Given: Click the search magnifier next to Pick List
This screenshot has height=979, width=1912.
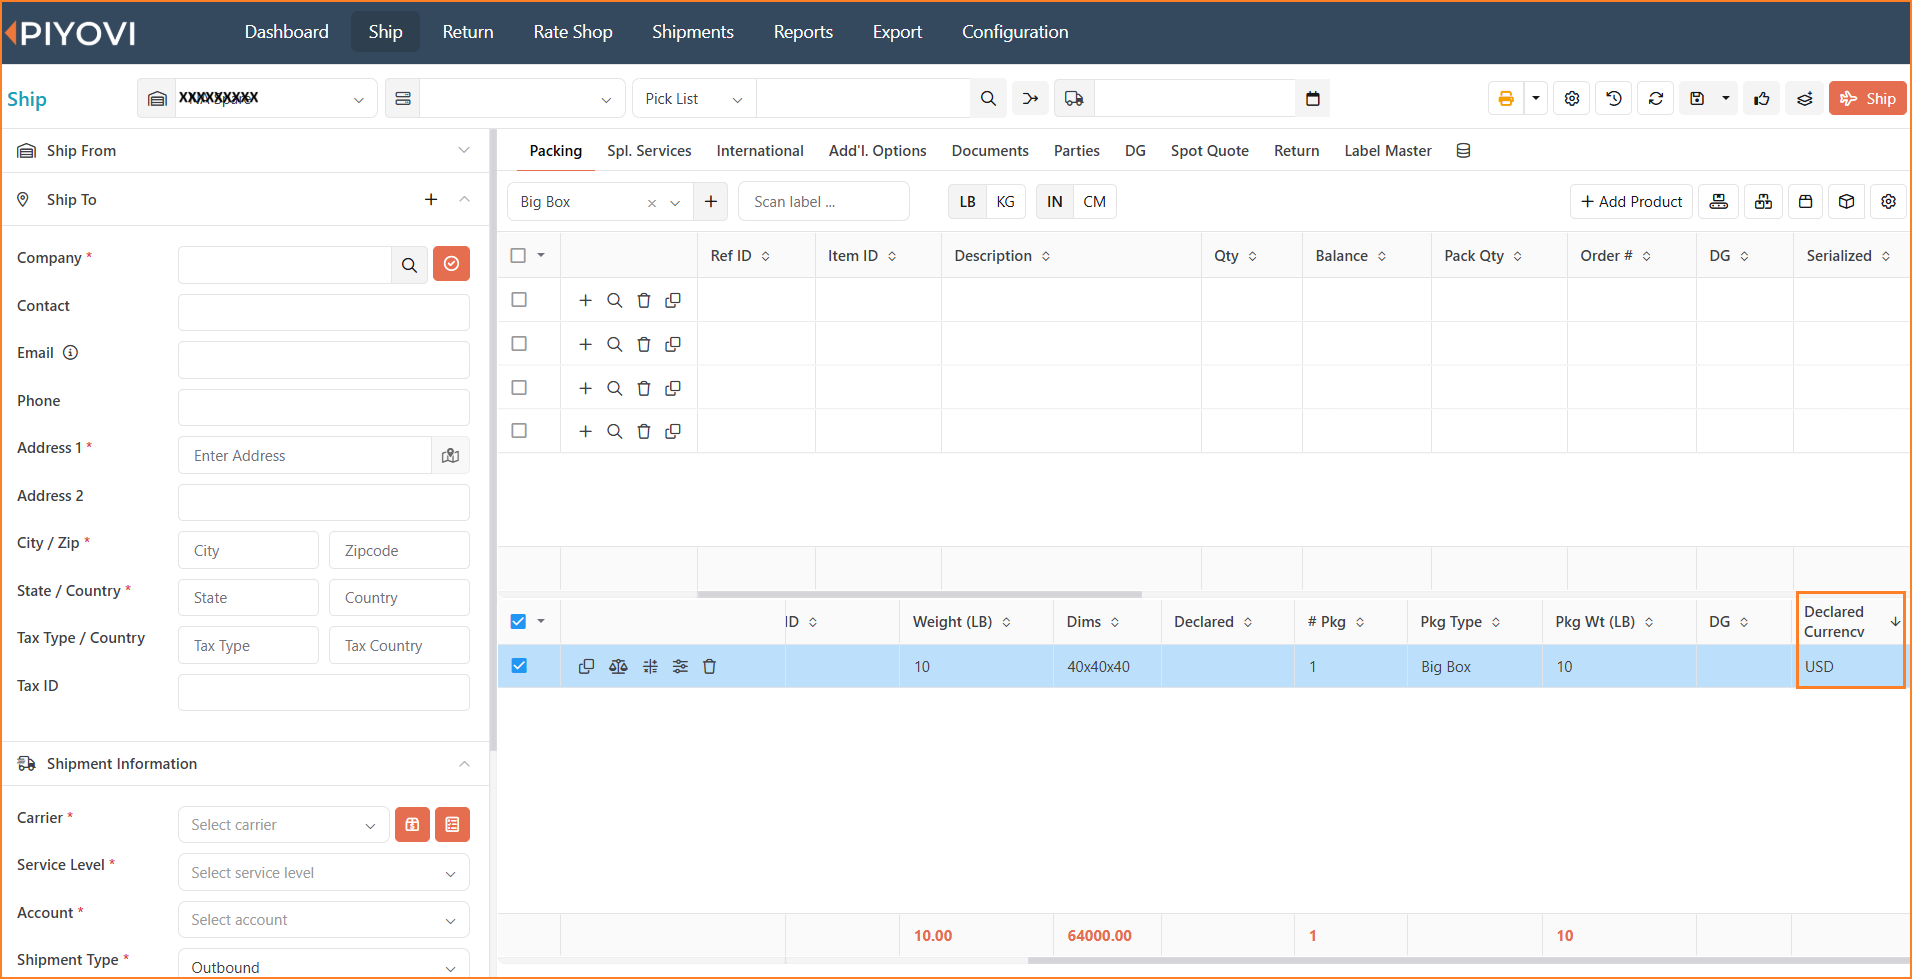Looking at the screenshot, I should (x=988, y=98).
